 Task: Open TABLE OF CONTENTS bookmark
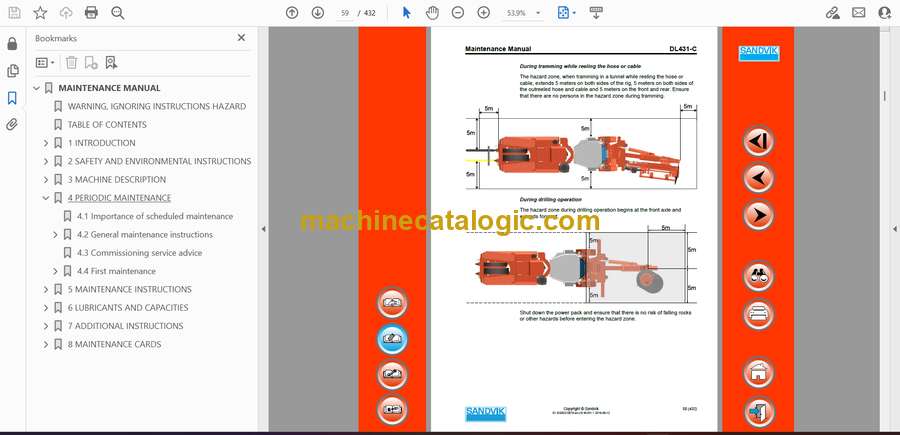click(x=107, y=125)
